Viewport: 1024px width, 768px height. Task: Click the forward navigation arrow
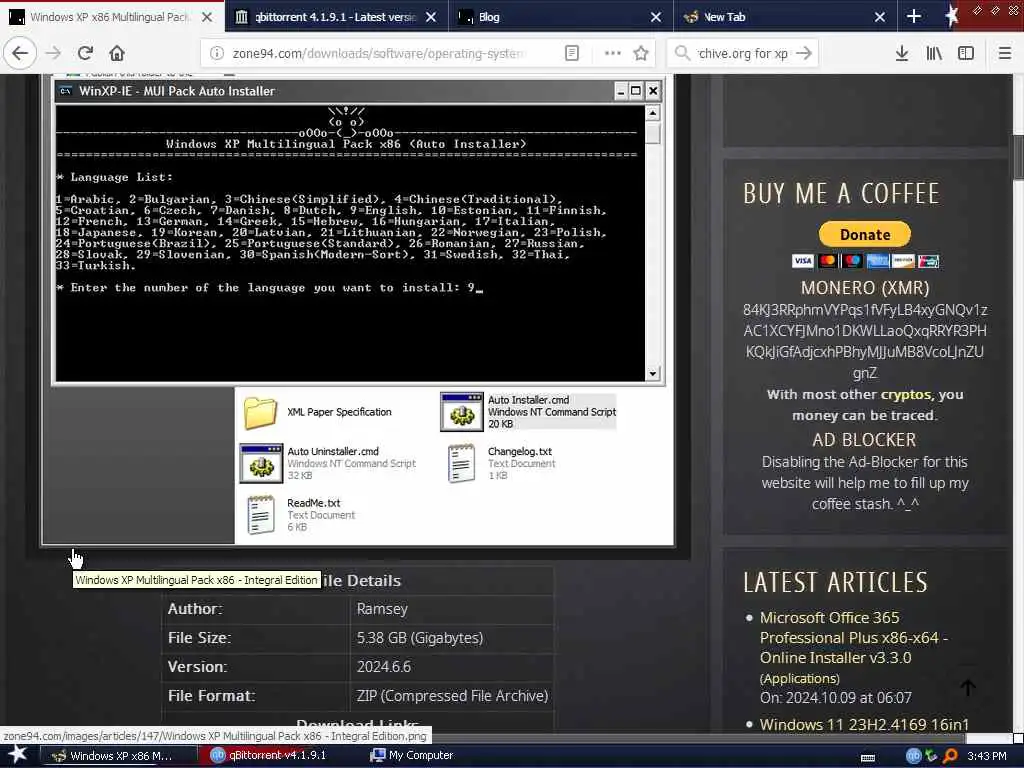click(54, 53)
